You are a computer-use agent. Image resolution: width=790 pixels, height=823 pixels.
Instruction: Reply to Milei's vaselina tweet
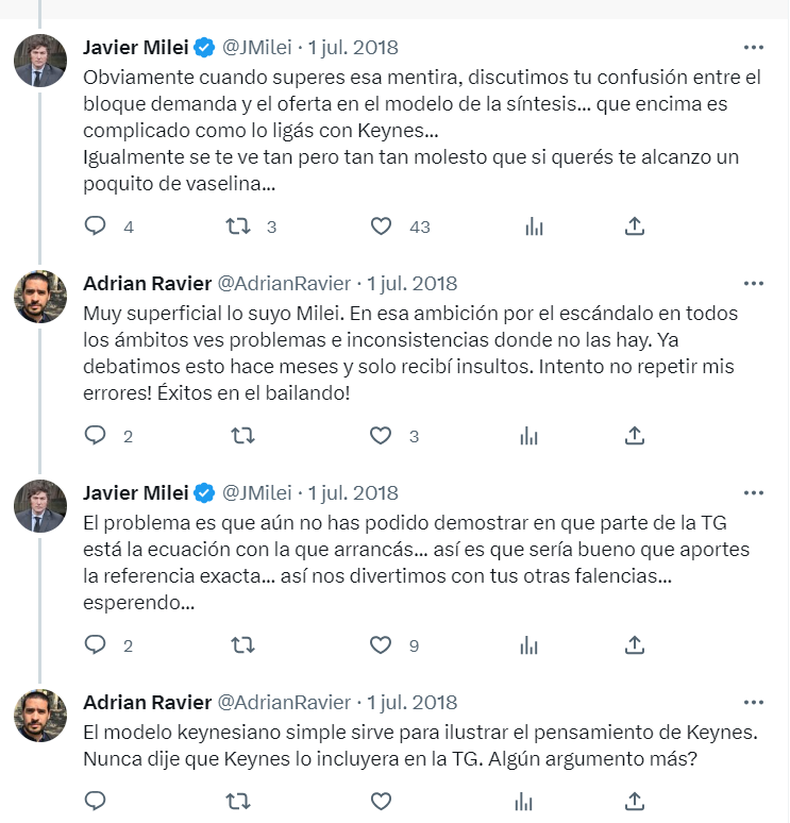coord(95,226)
